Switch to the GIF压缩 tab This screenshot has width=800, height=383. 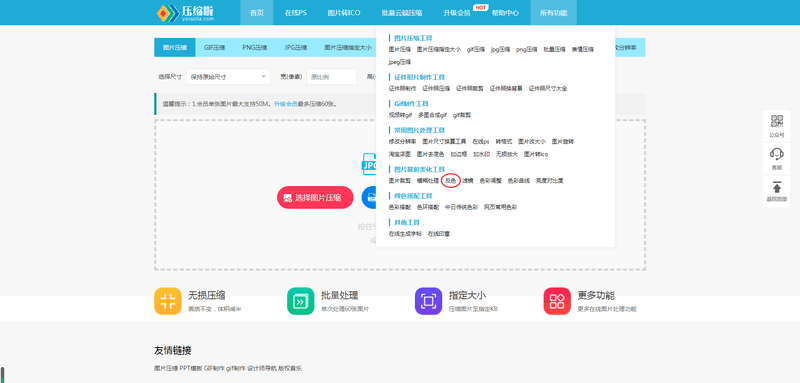pyautogui.click(x=215, y=47)
